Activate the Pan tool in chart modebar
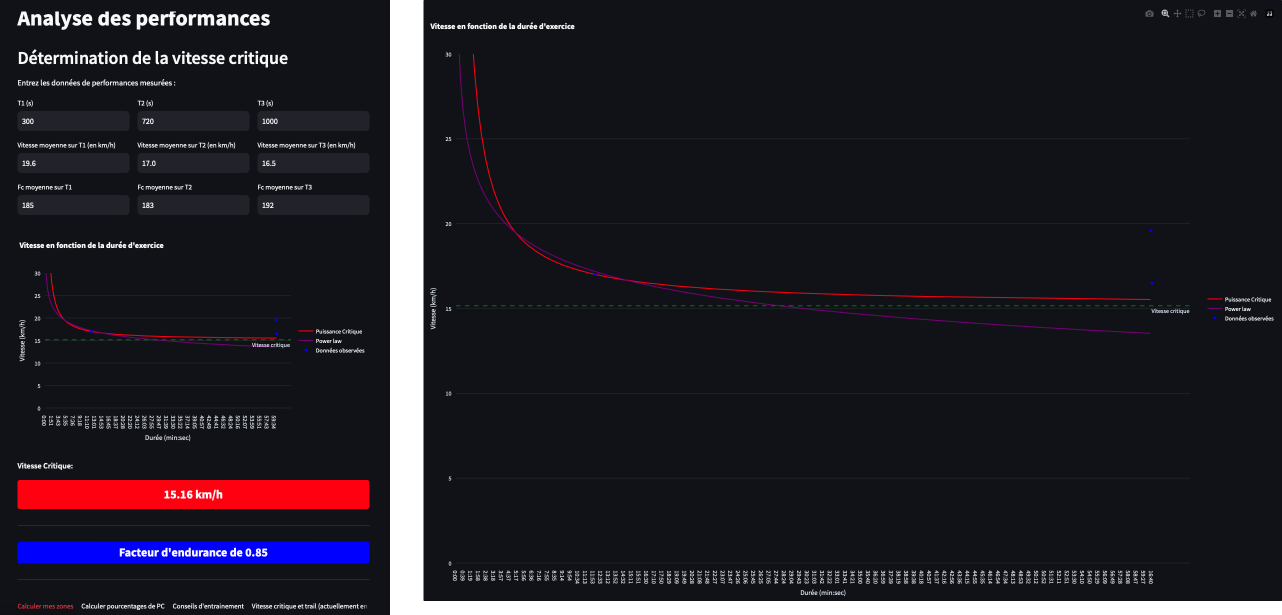1282x615 pixels. 1177,13
